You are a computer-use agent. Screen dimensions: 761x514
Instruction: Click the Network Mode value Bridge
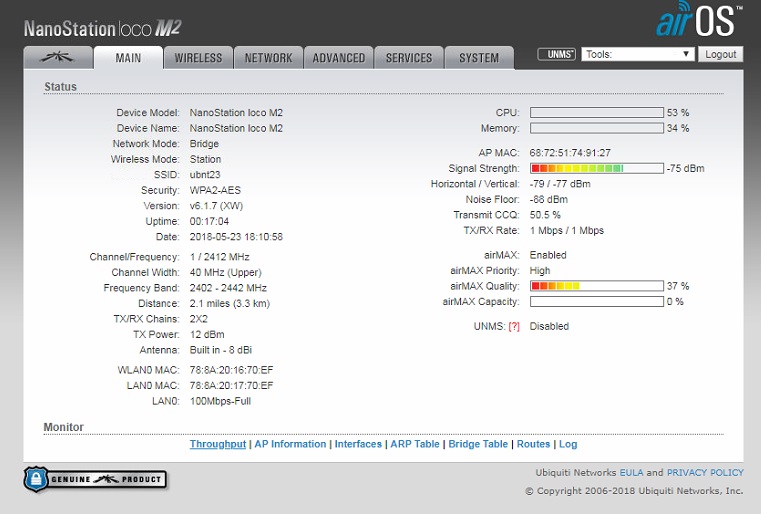click(x=204, y=144)
